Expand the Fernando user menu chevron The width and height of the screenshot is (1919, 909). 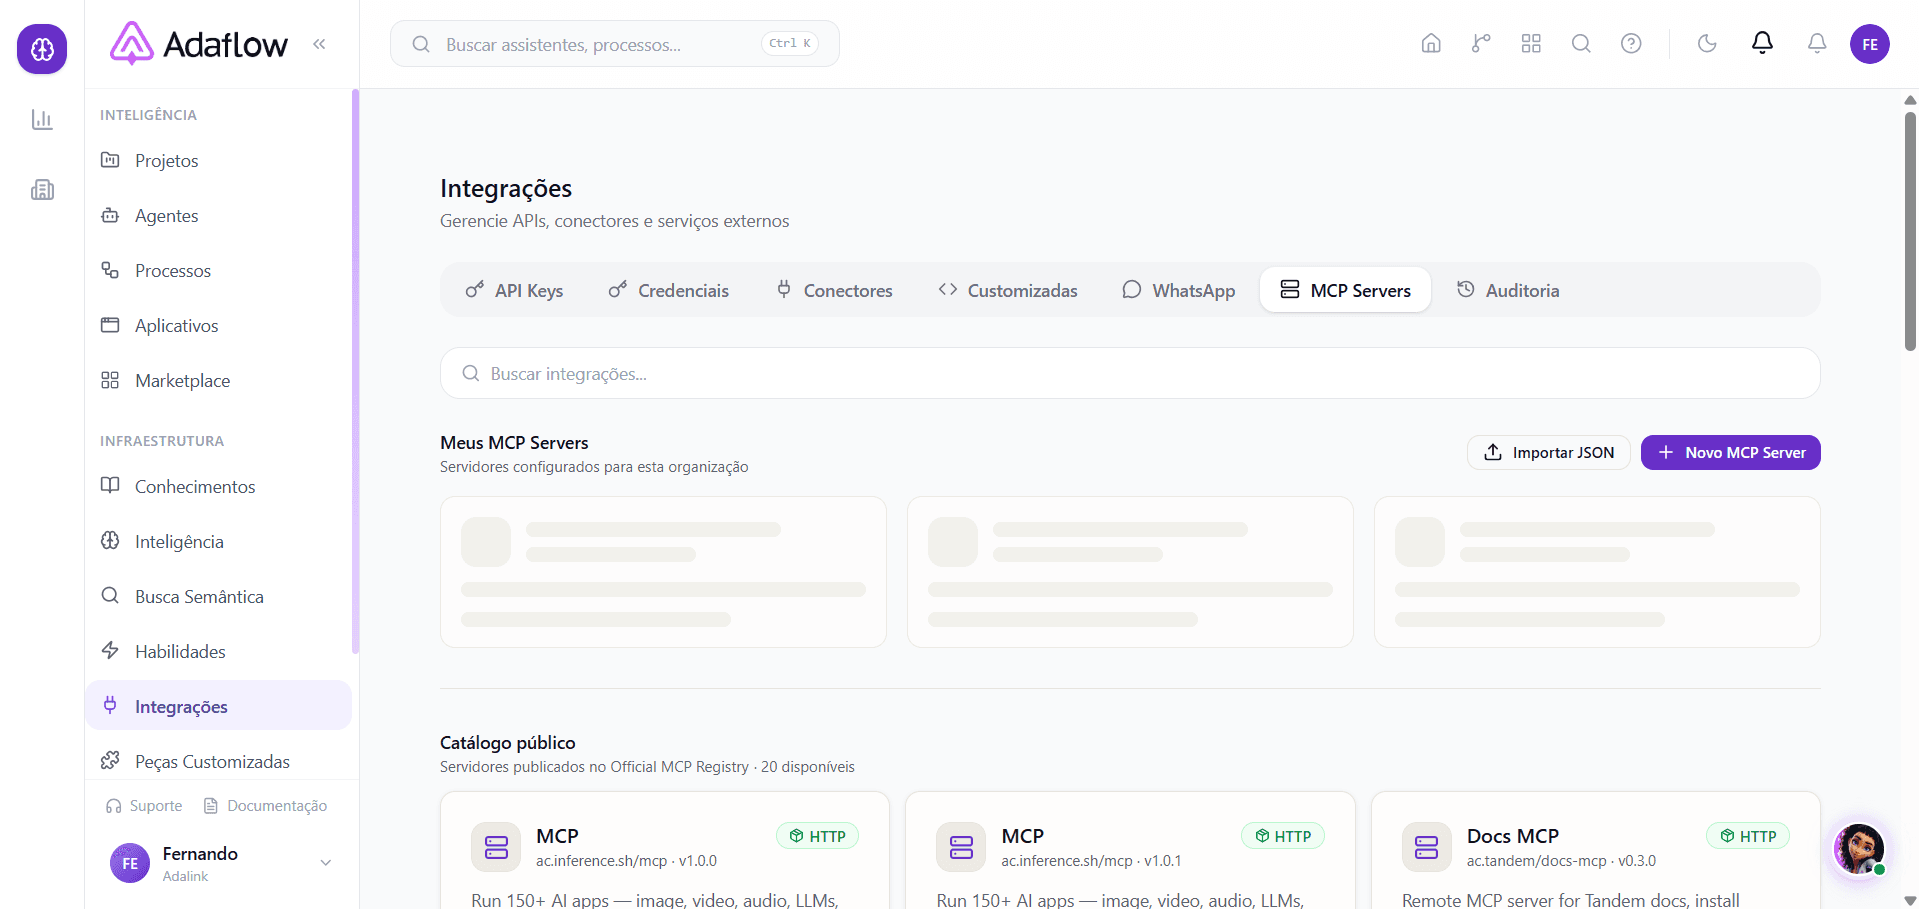click(325, 863)
